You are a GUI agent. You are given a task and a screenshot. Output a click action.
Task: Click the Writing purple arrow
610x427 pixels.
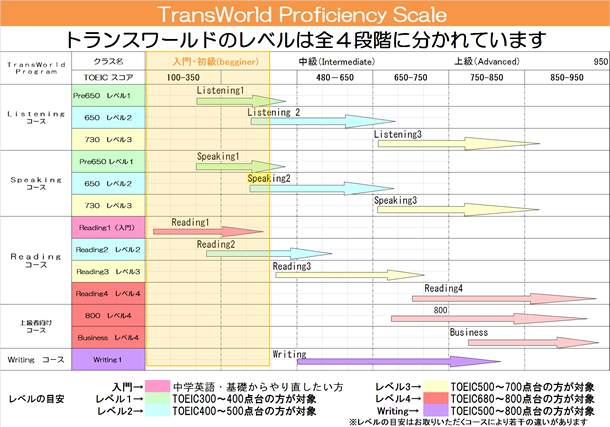(x=399, y=362)
